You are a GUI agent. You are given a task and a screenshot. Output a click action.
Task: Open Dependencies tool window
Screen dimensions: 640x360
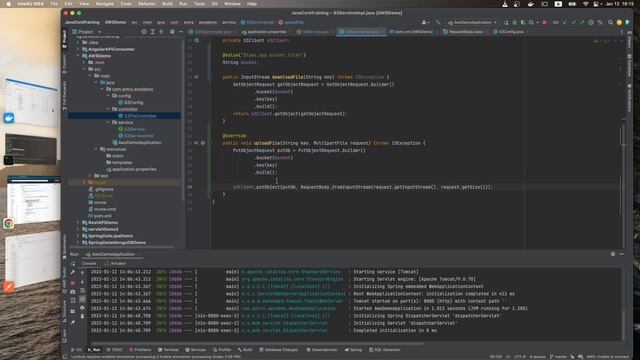tap(322, 350)
